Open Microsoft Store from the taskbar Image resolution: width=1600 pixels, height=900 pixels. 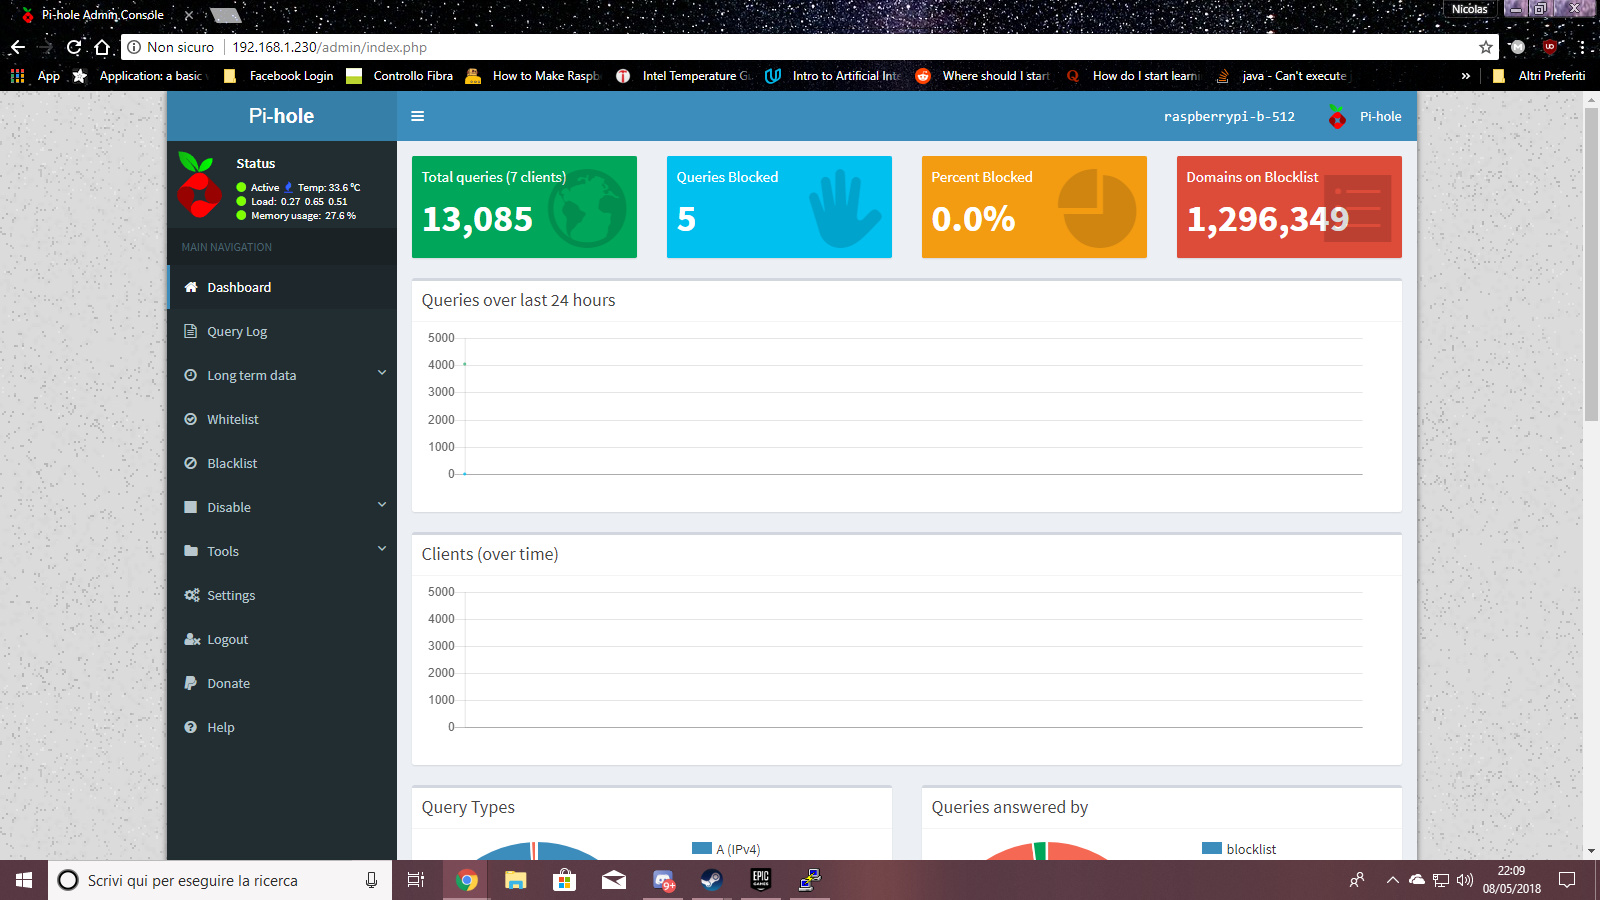tap(565, 880)
